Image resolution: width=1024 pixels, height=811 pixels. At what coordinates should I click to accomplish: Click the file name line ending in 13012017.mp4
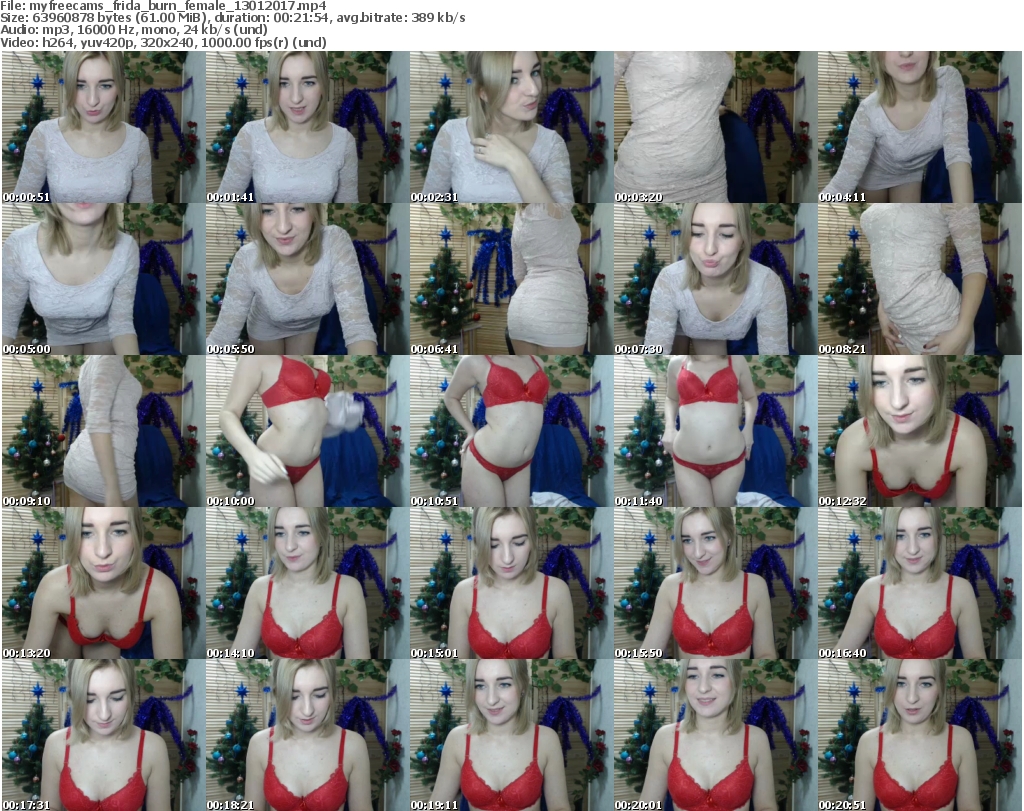click(x=163, y=6)
